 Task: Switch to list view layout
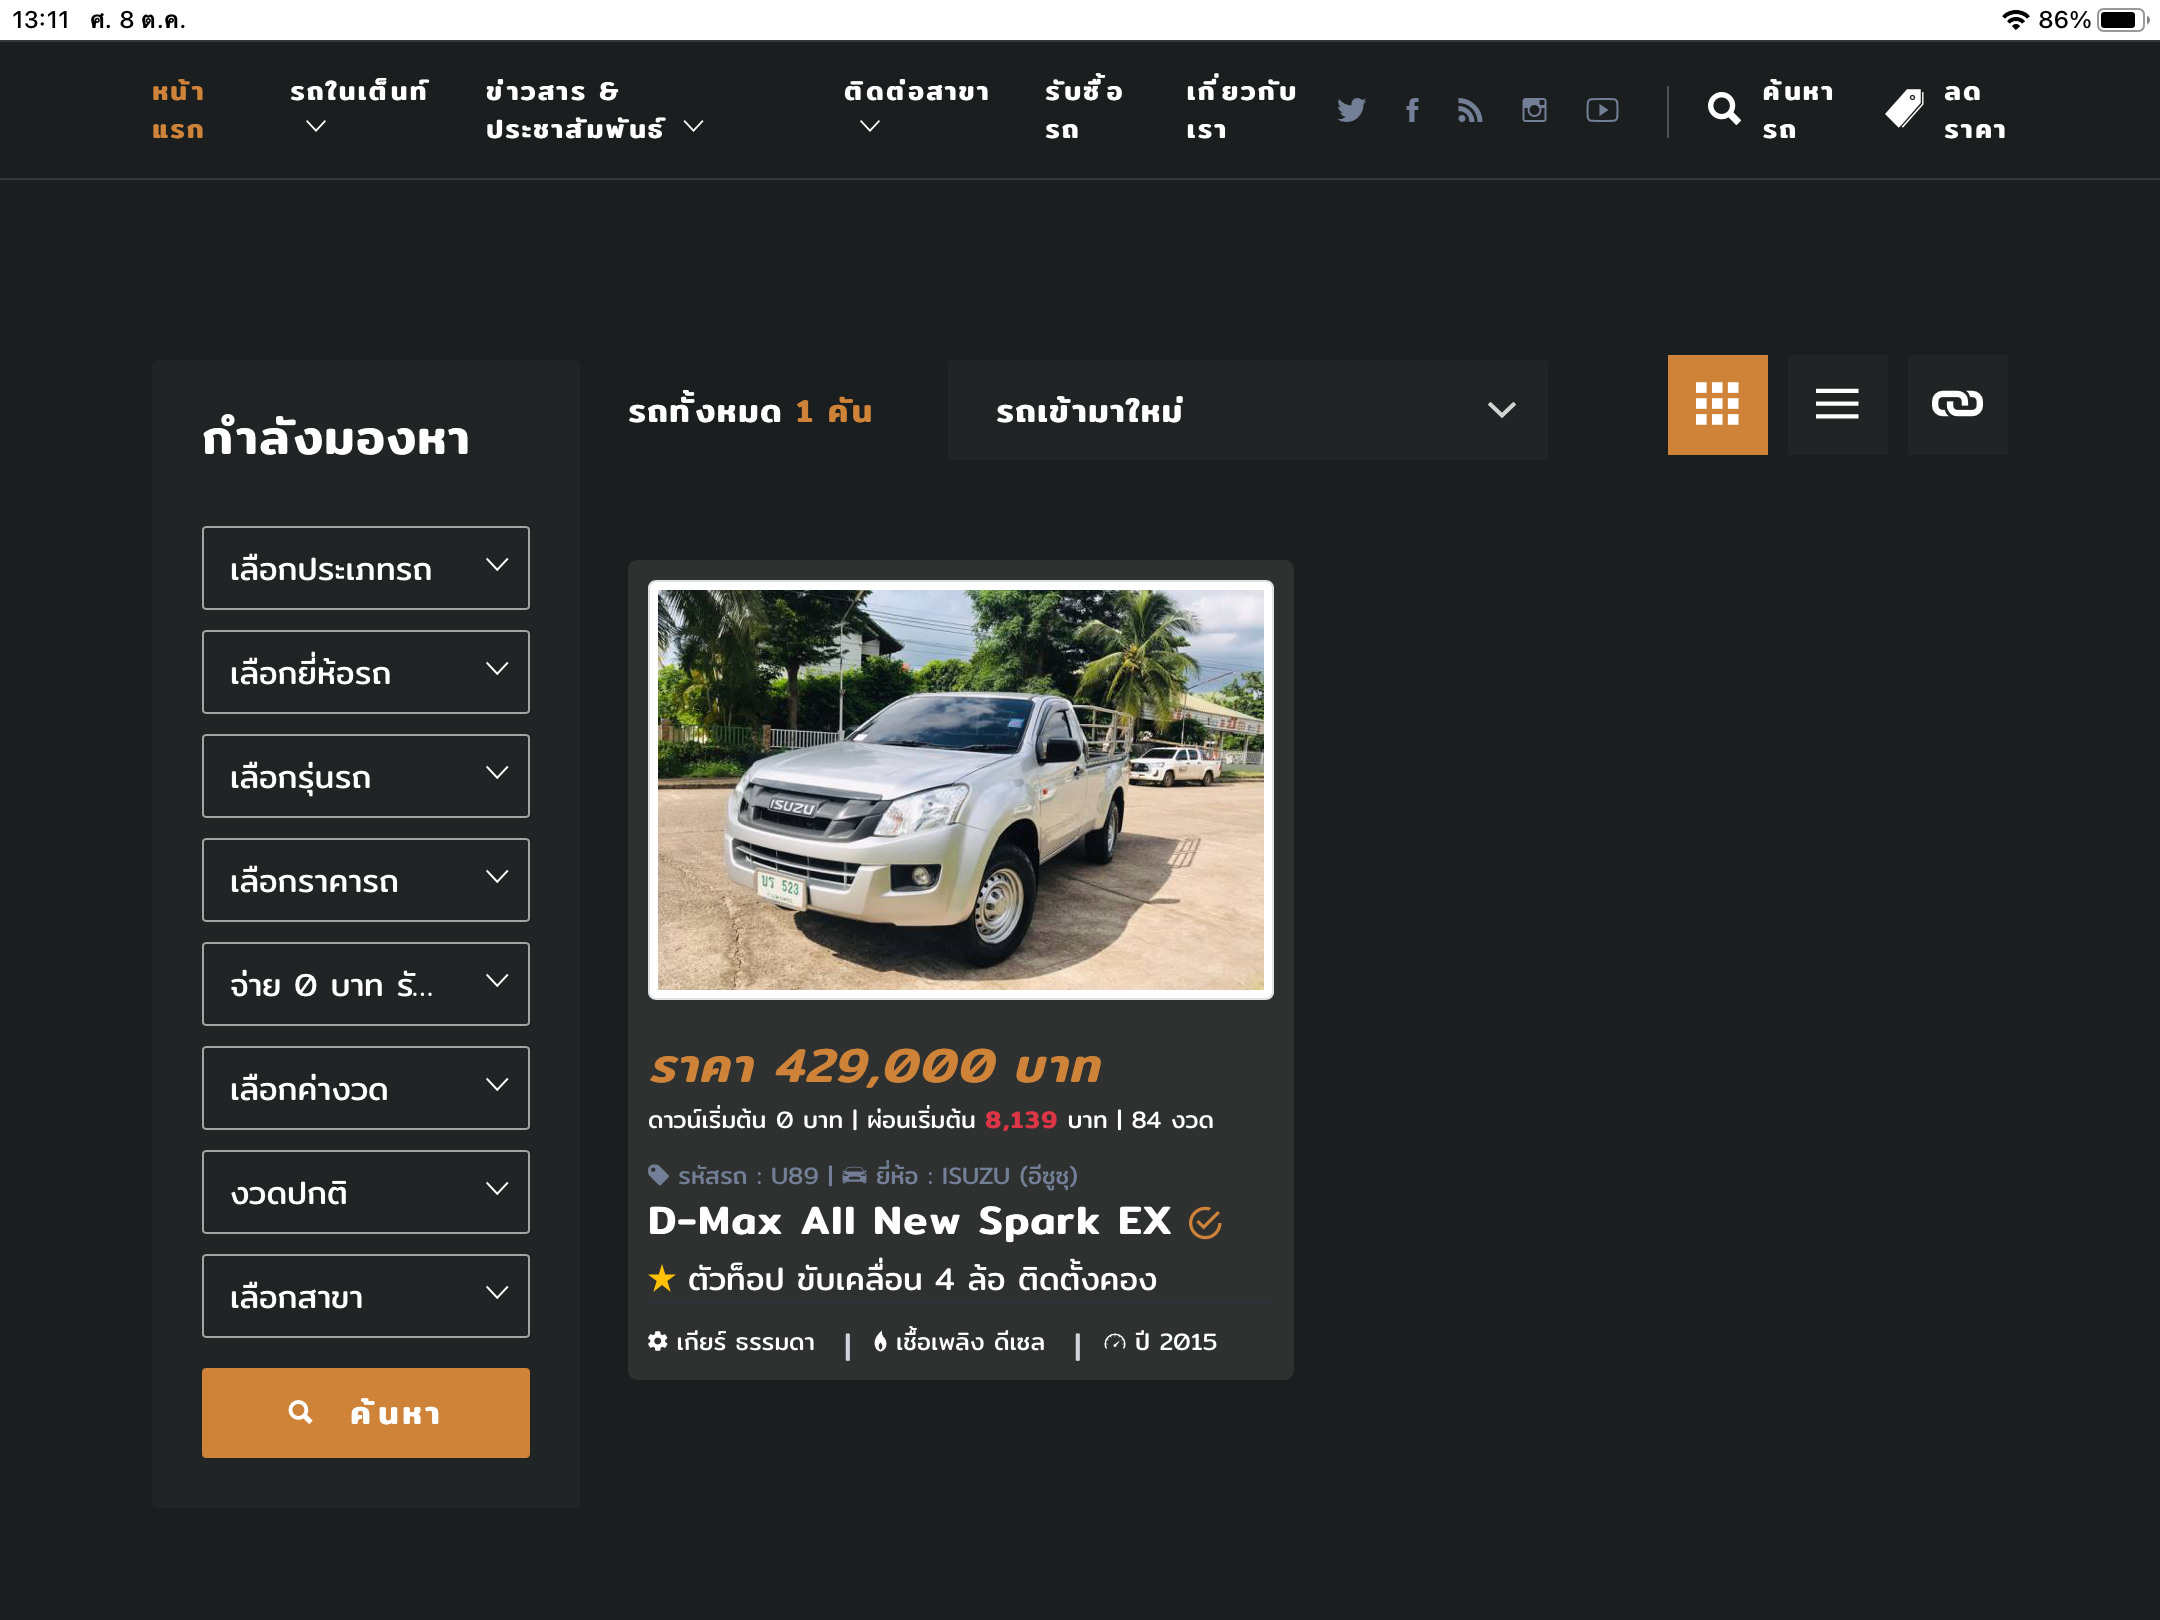point(1837,405)
